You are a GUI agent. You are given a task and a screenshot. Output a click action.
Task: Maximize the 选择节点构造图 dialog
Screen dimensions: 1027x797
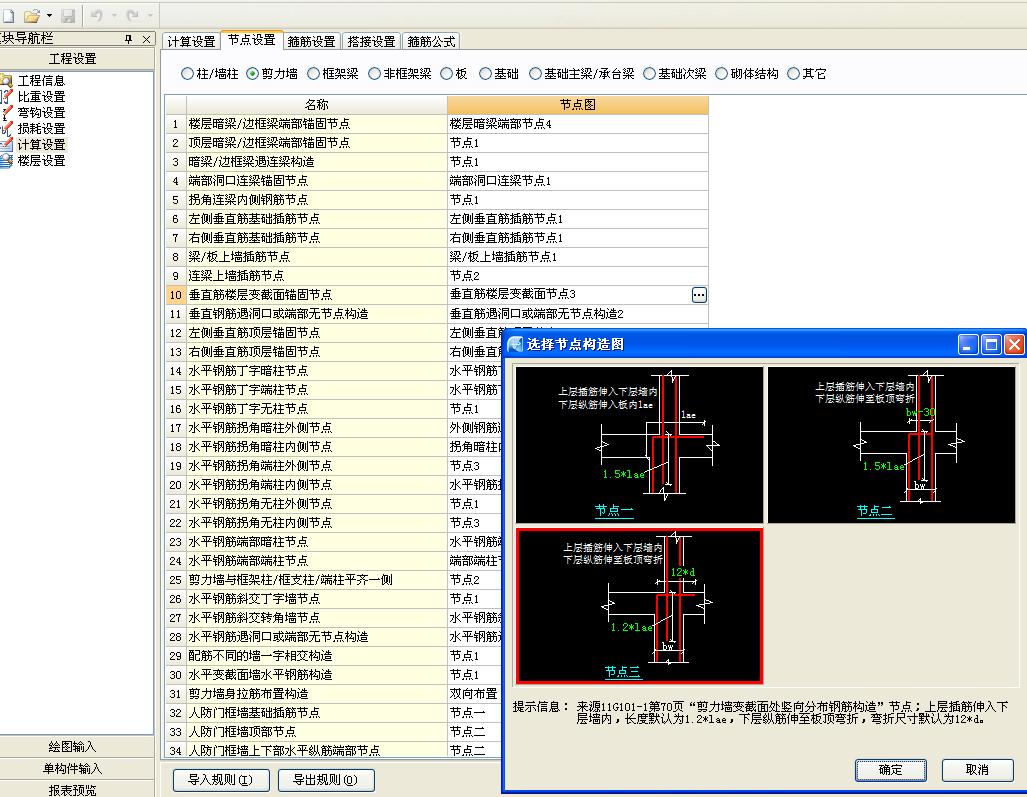(991, 344)
